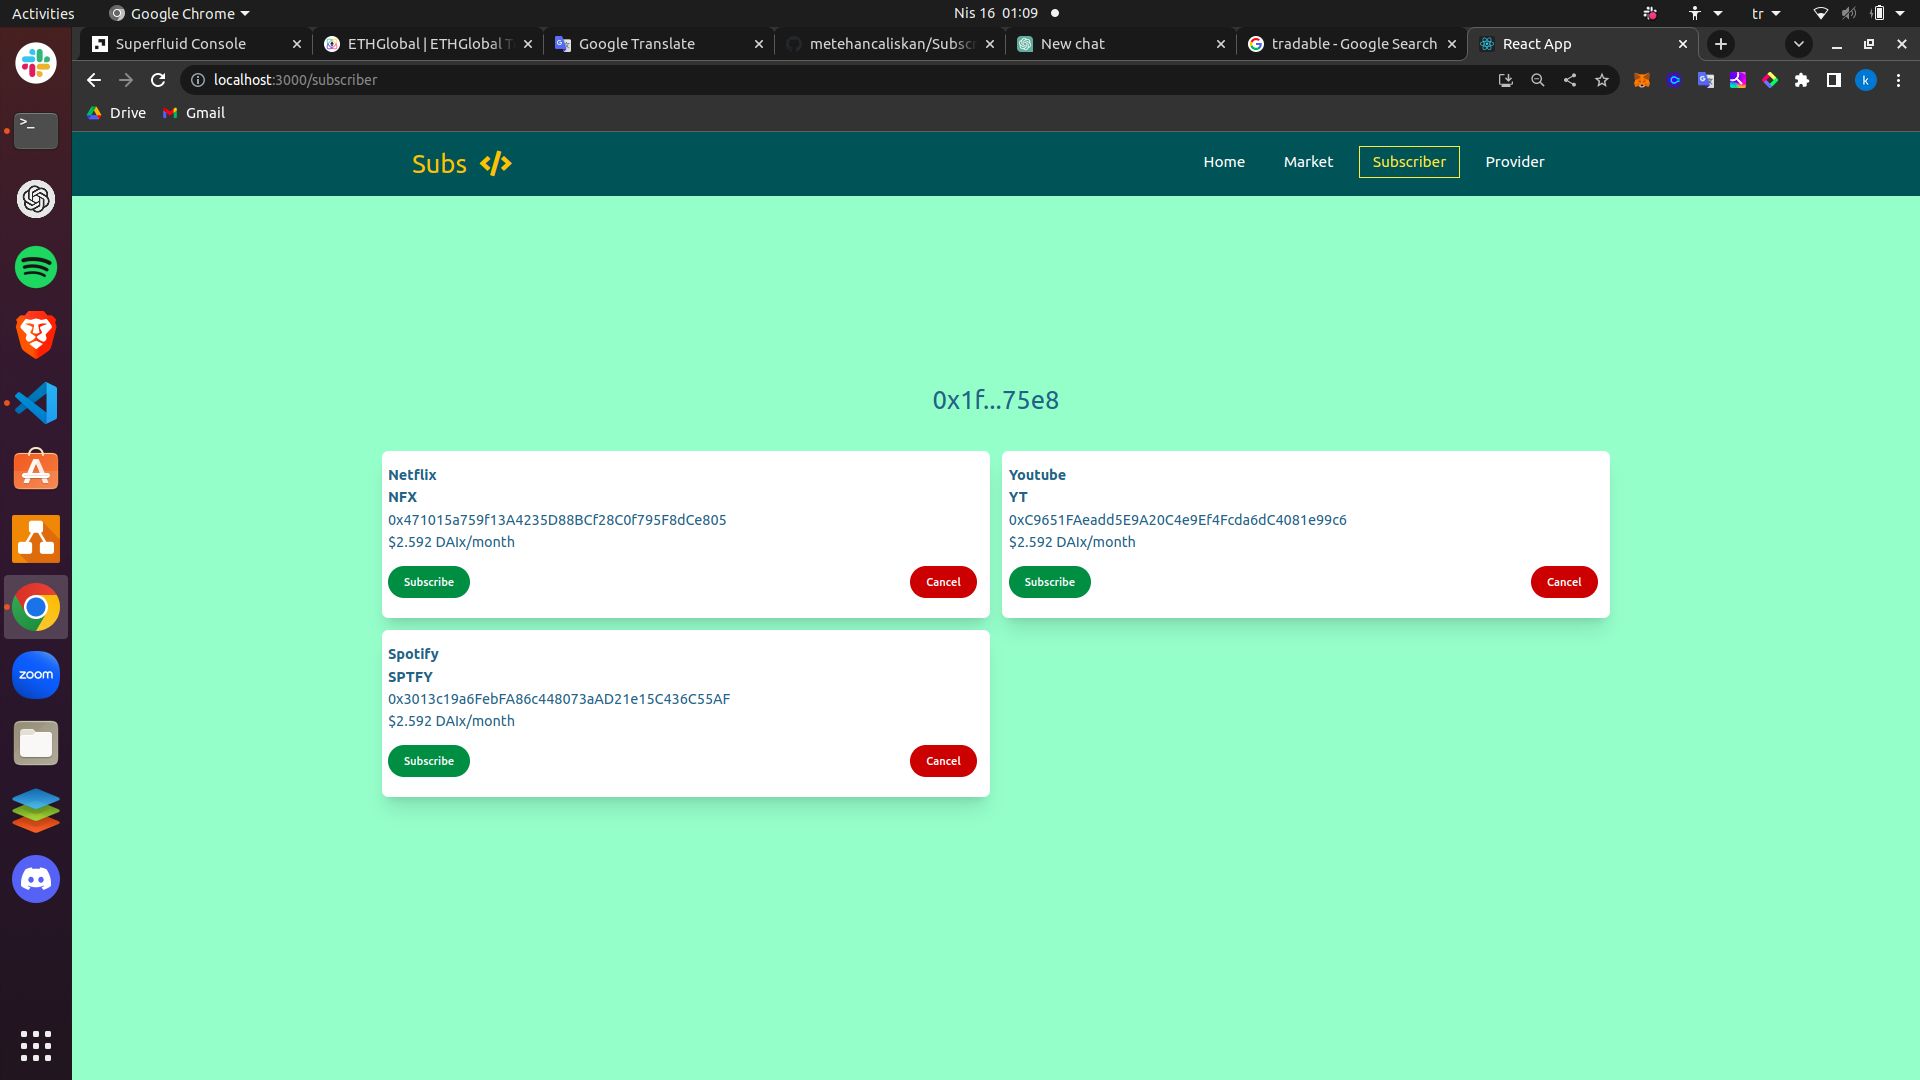Close the Superfluid Console tab
The height and width of the screenshot is (1080, 1920).
tap(297, 44)
